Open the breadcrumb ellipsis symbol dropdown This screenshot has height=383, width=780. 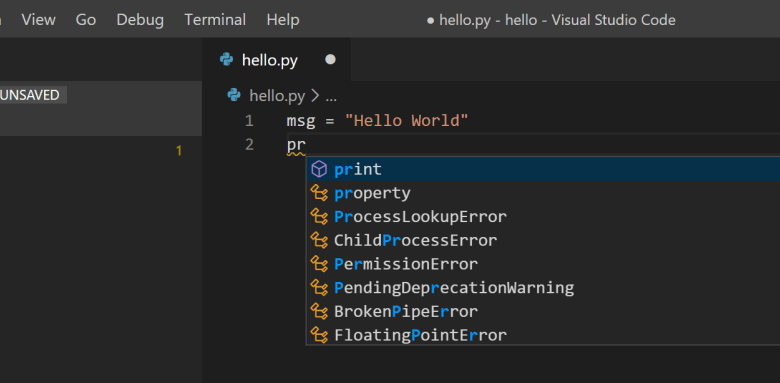click(x=331, y=96)
